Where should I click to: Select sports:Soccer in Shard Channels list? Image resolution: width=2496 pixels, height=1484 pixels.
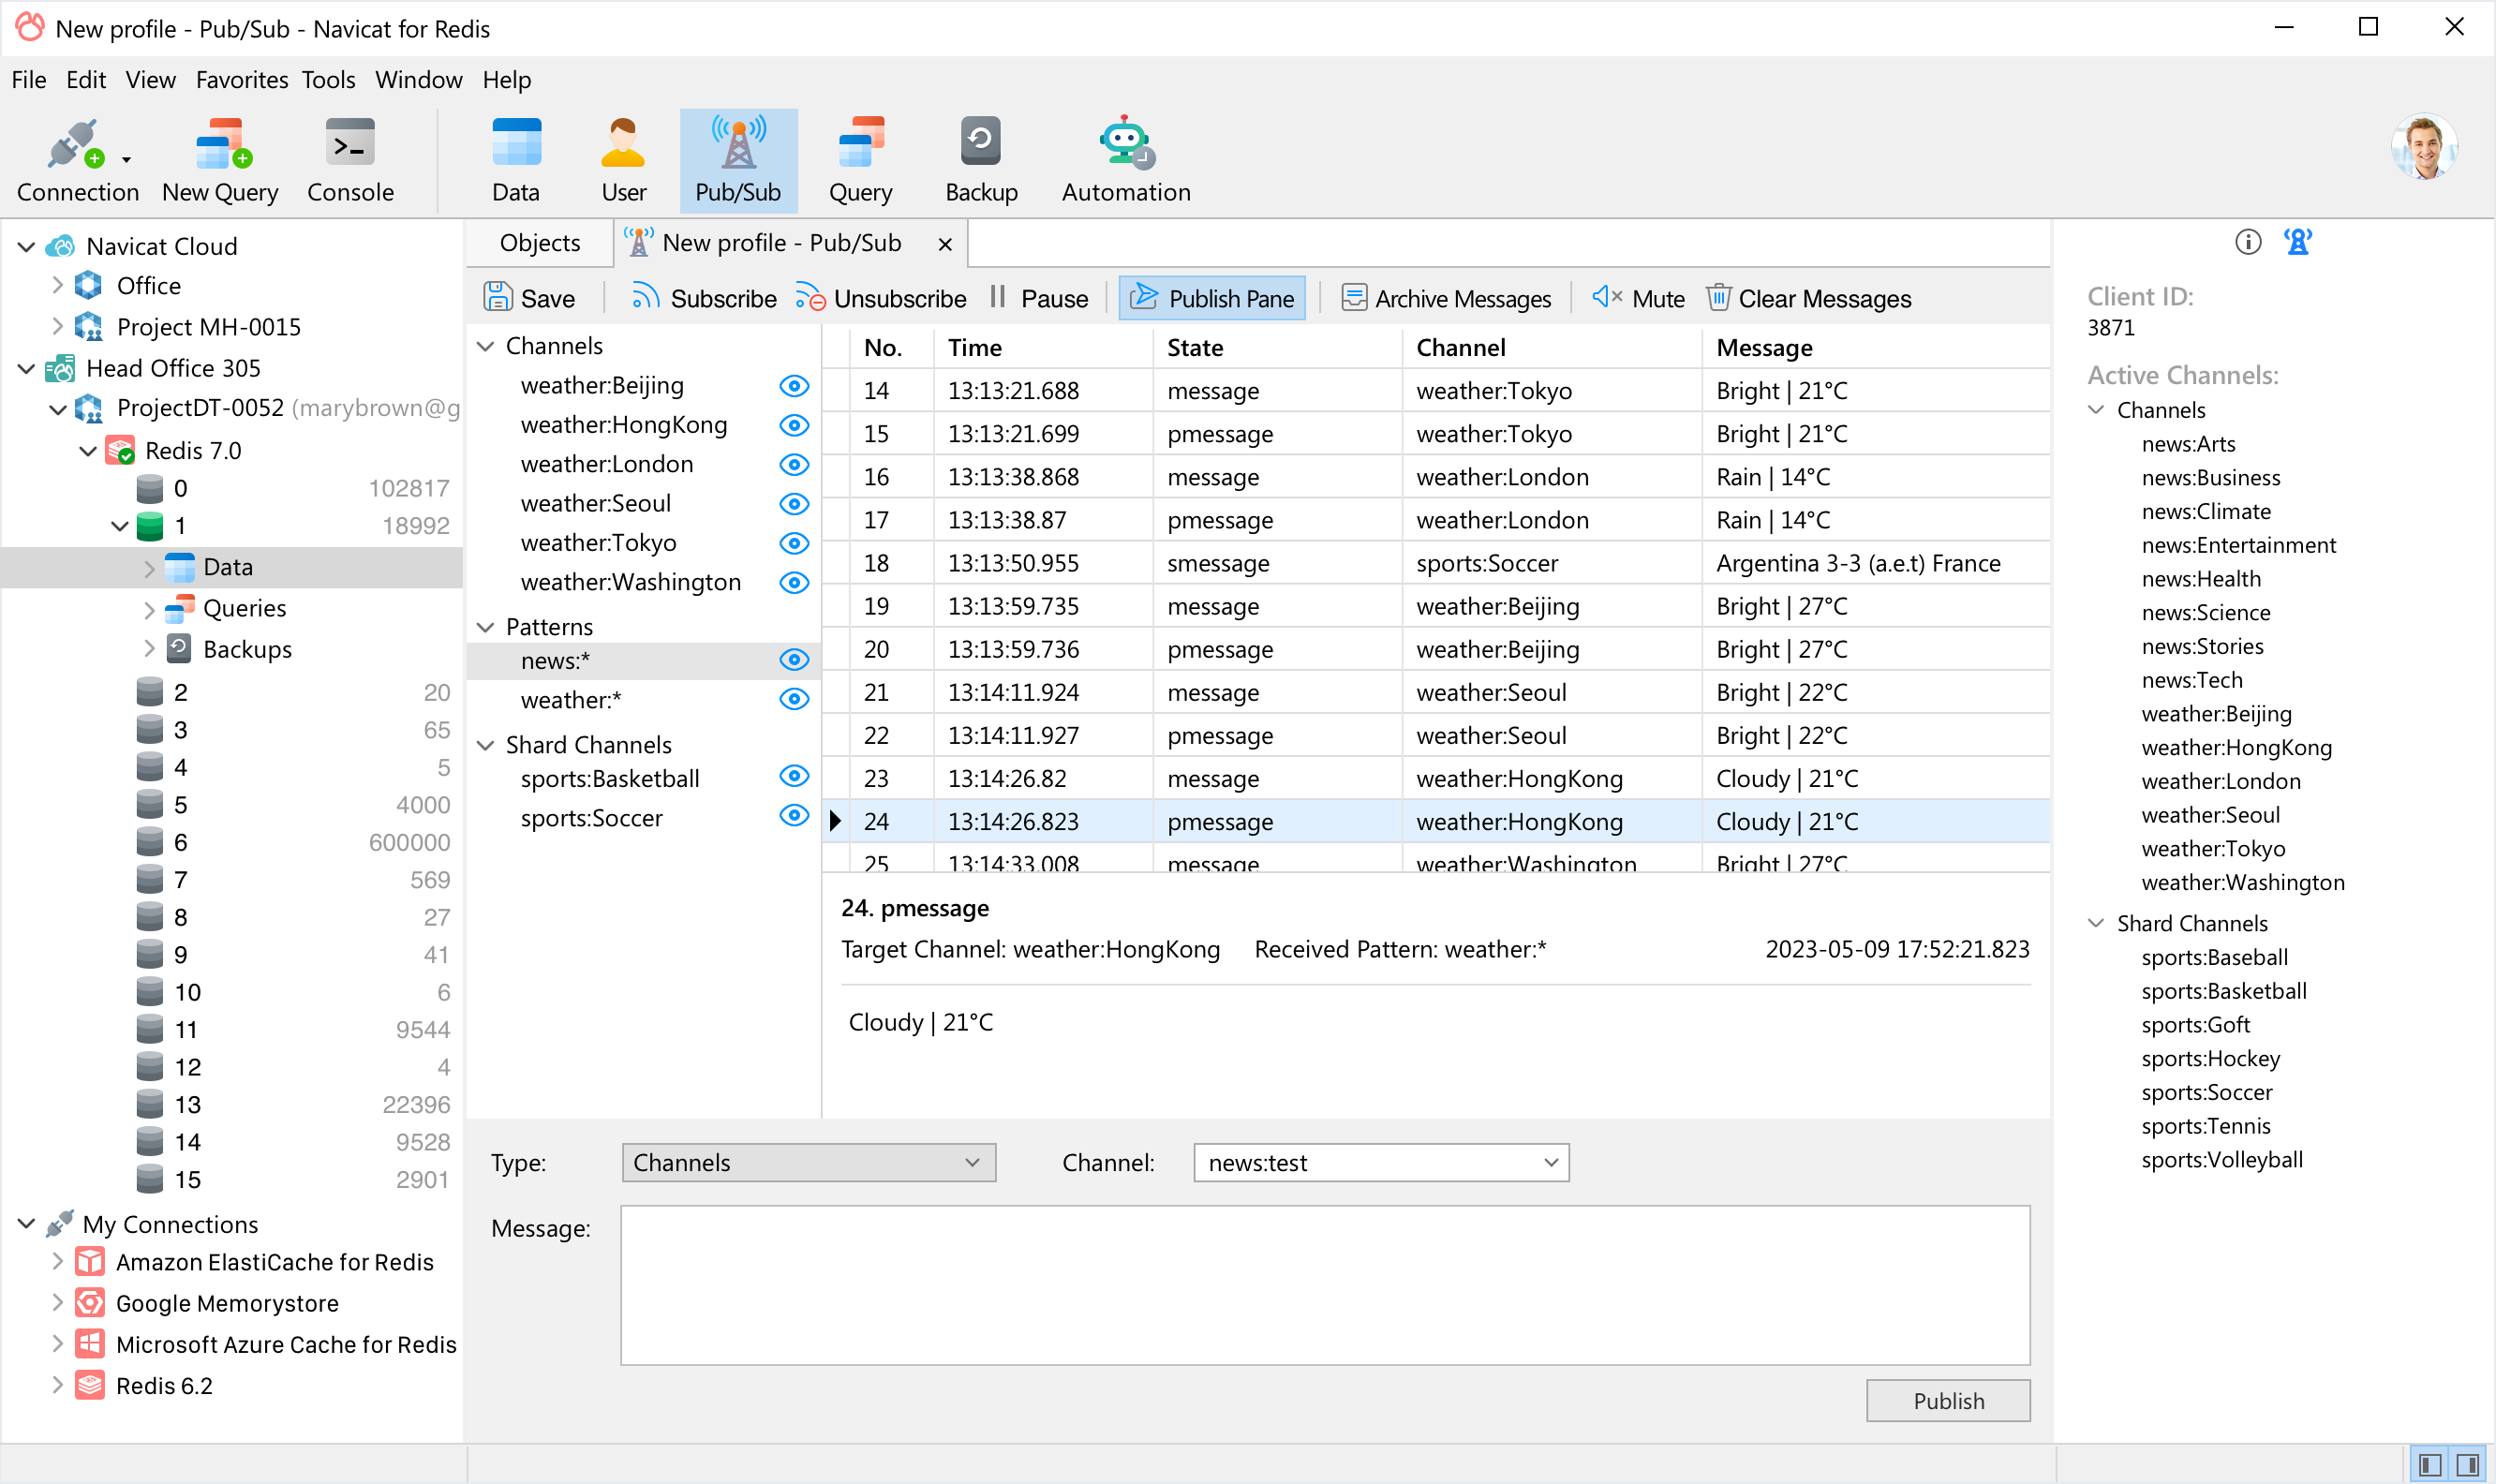point(591,818)
